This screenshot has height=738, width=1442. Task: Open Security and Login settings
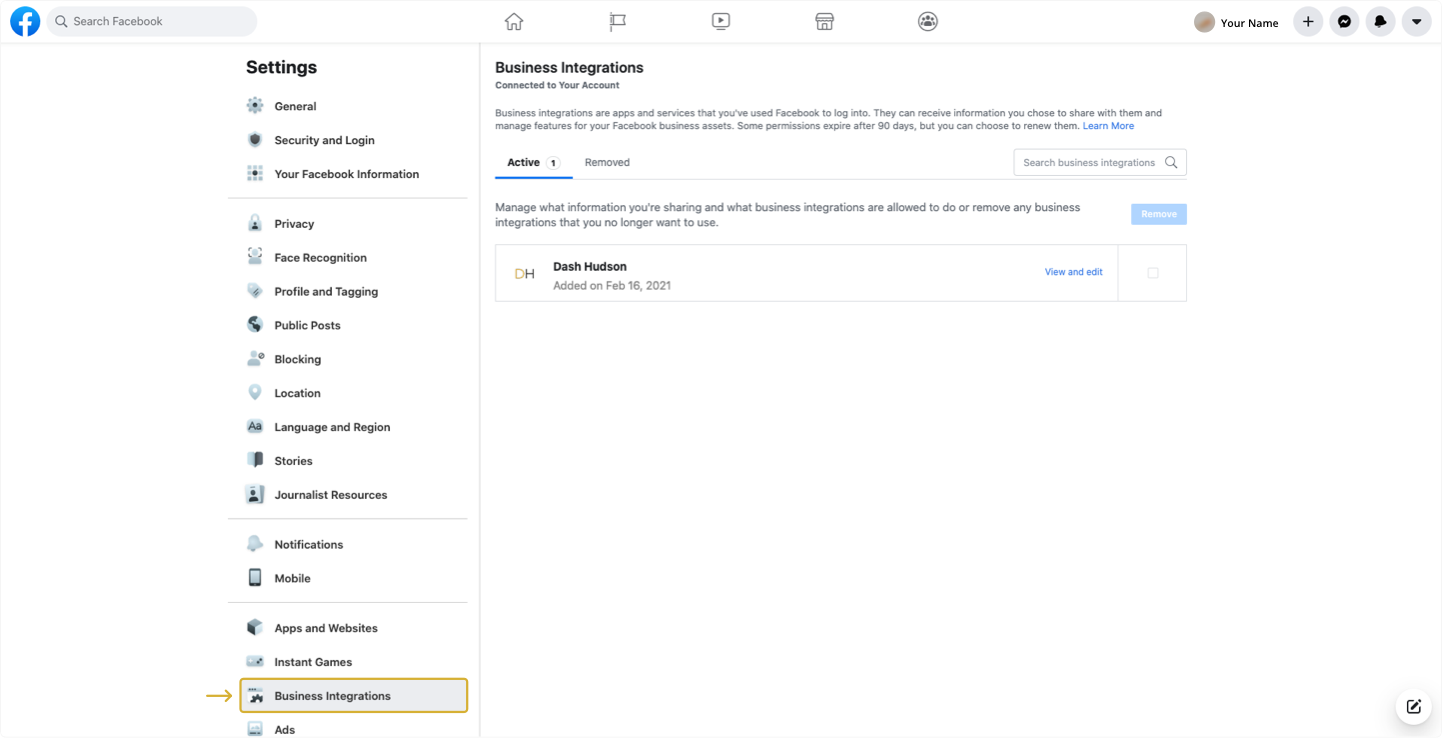pos(324,140)
